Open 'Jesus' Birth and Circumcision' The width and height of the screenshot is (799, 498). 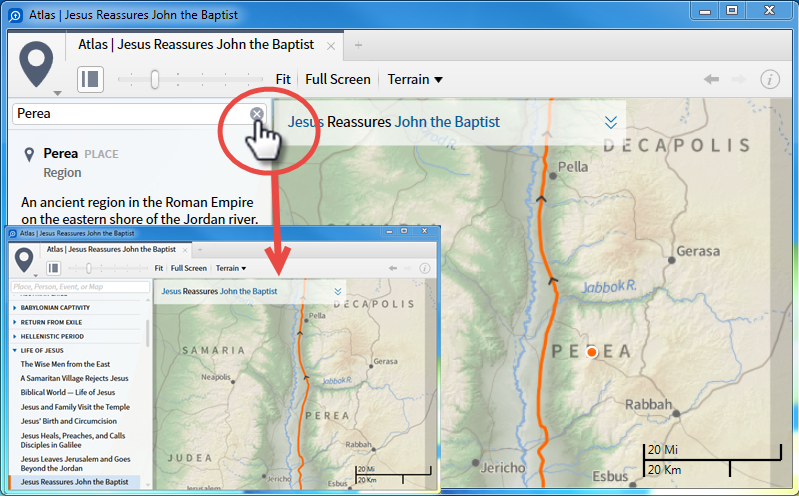coord(69,422)
